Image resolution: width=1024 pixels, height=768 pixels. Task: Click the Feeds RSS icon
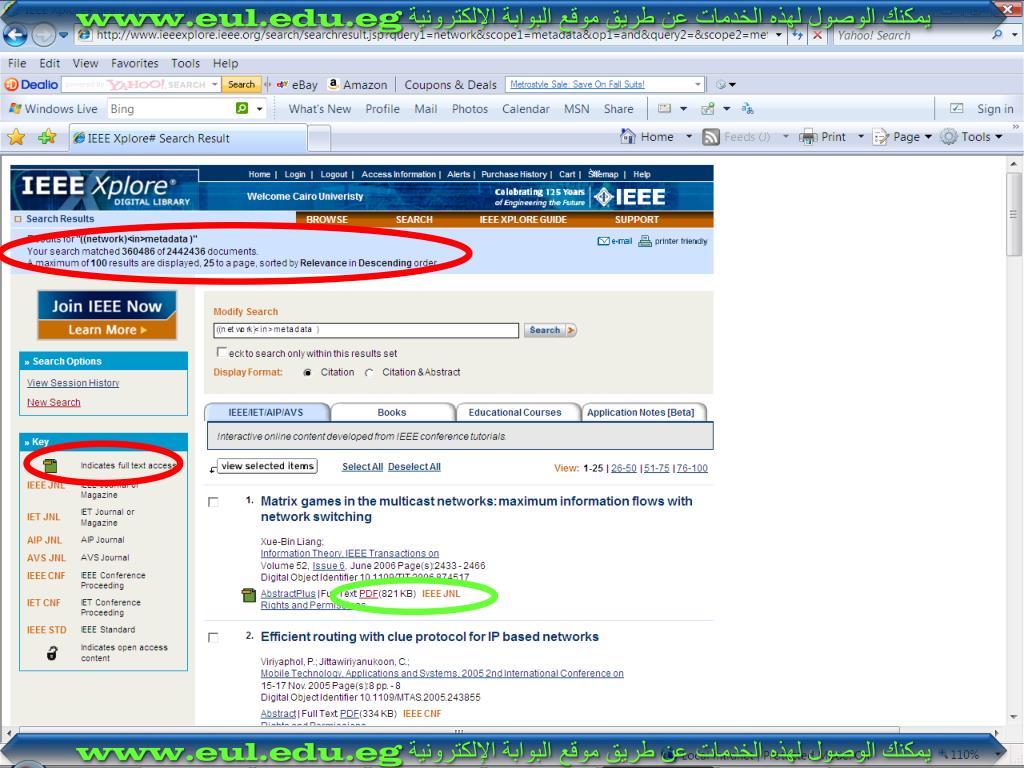(711, 136)
